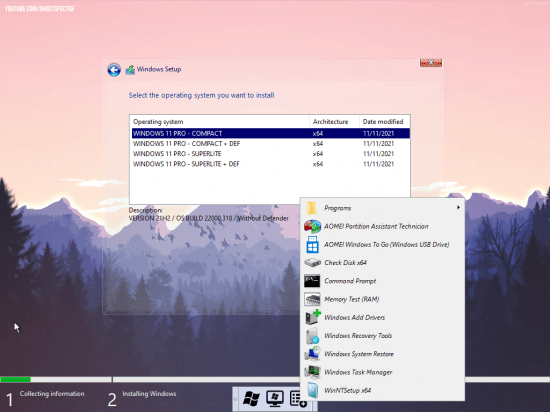This screenshot has height=412, width=550.
Task: Select WINDOWS 11 PRO - COMPACT + DEF row
Action: tap(270, 143)
